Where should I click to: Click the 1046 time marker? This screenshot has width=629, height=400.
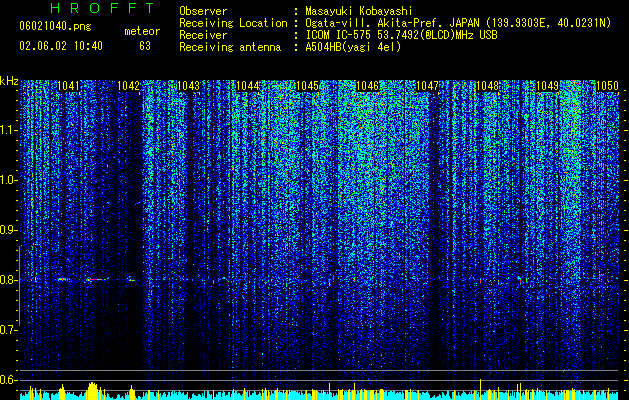367,86
